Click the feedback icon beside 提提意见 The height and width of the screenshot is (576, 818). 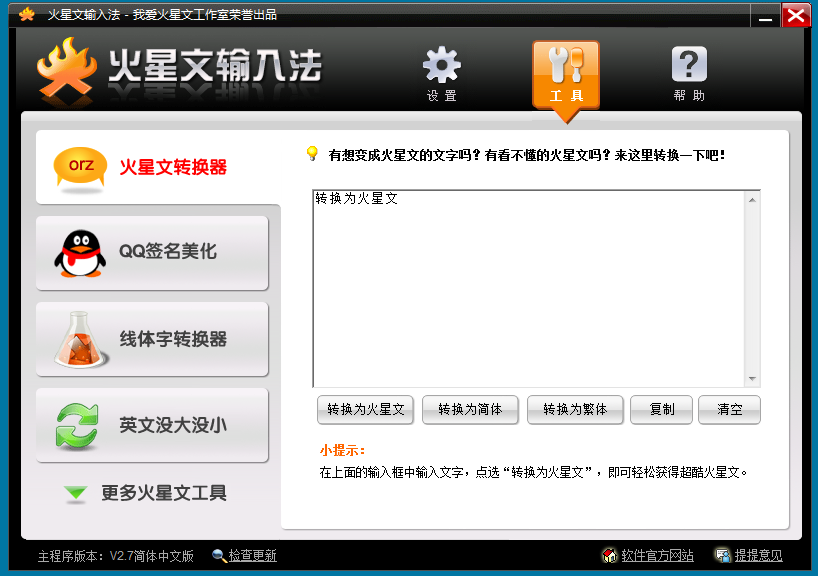pyautogui.click(x=723, y=556)
